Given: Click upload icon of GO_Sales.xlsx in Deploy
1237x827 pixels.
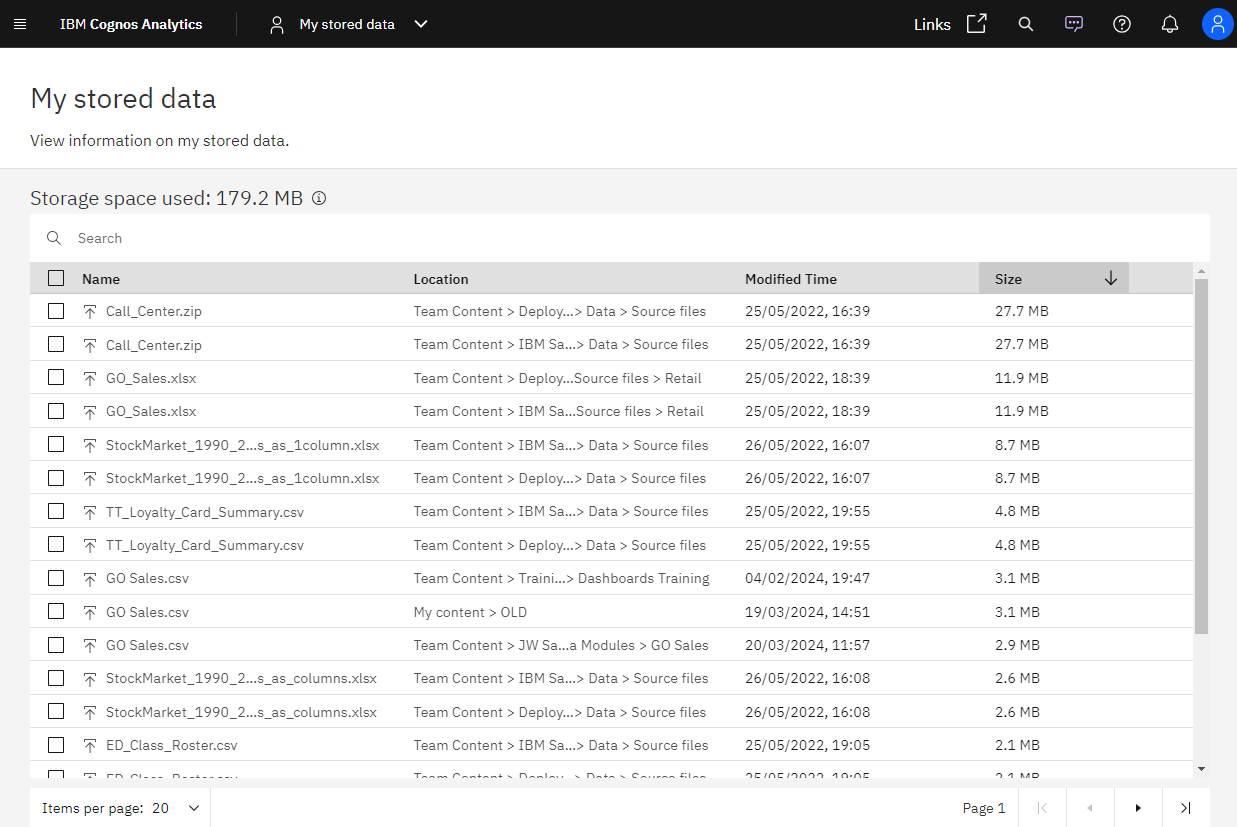Looking at the screenshot, I should click(90, 378).
